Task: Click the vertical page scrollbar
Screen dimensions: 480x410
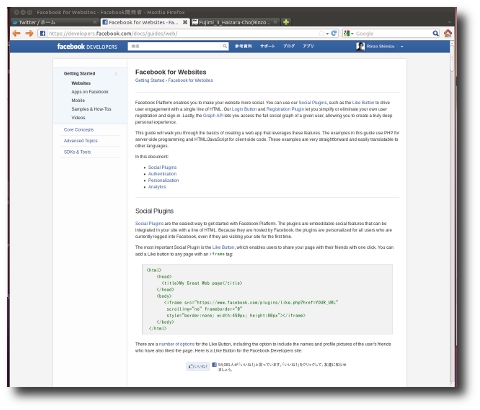Action: pos(452,213)
